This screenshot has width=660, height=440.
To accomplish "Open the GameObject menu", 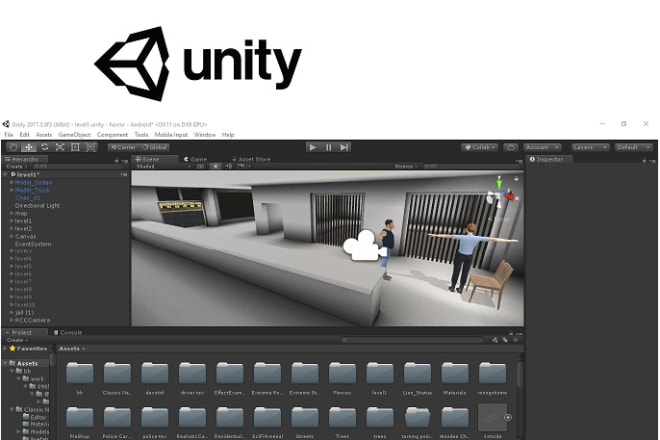I will point(75,135).
